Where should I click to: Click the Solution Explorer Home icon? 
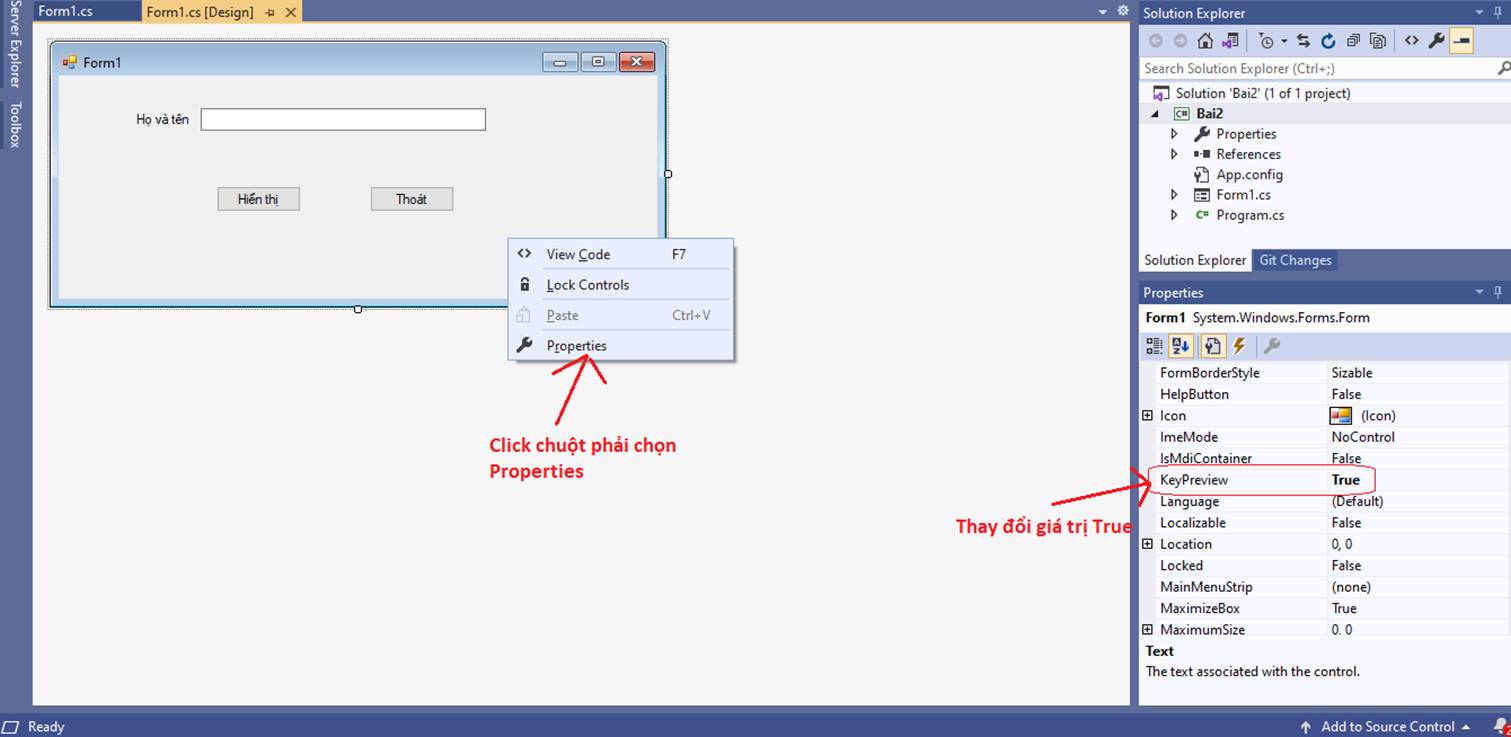click(1204, 41)
